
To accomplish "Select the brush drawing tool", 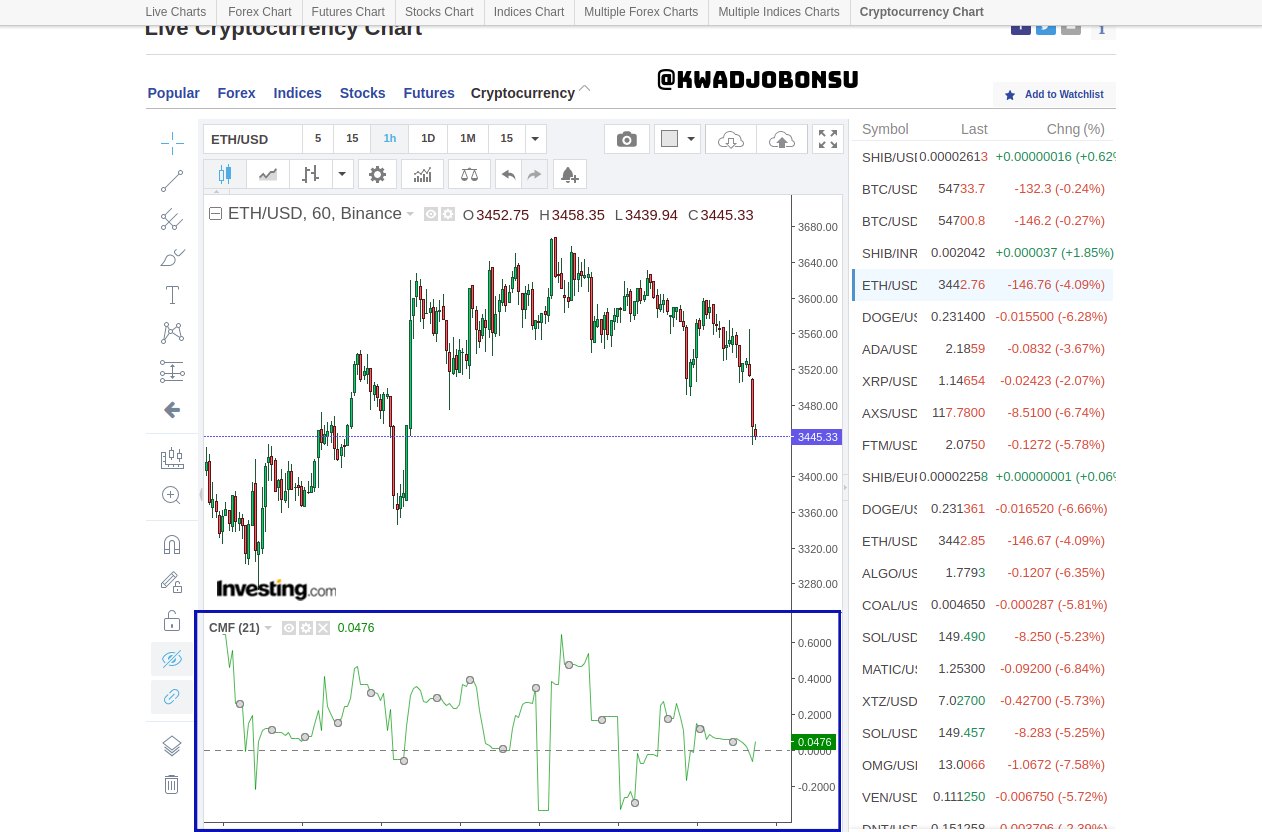I will tap(172, 257).
